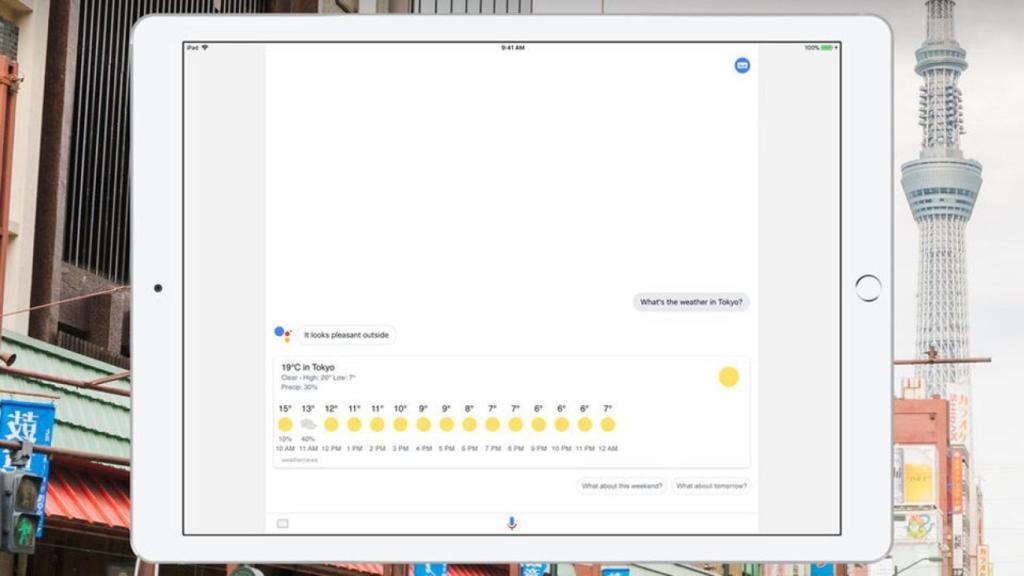Tap the microphone icon to speak a query
Image resolution: width=1024 pixels, height=576 pixels.
tap(511, 521)
